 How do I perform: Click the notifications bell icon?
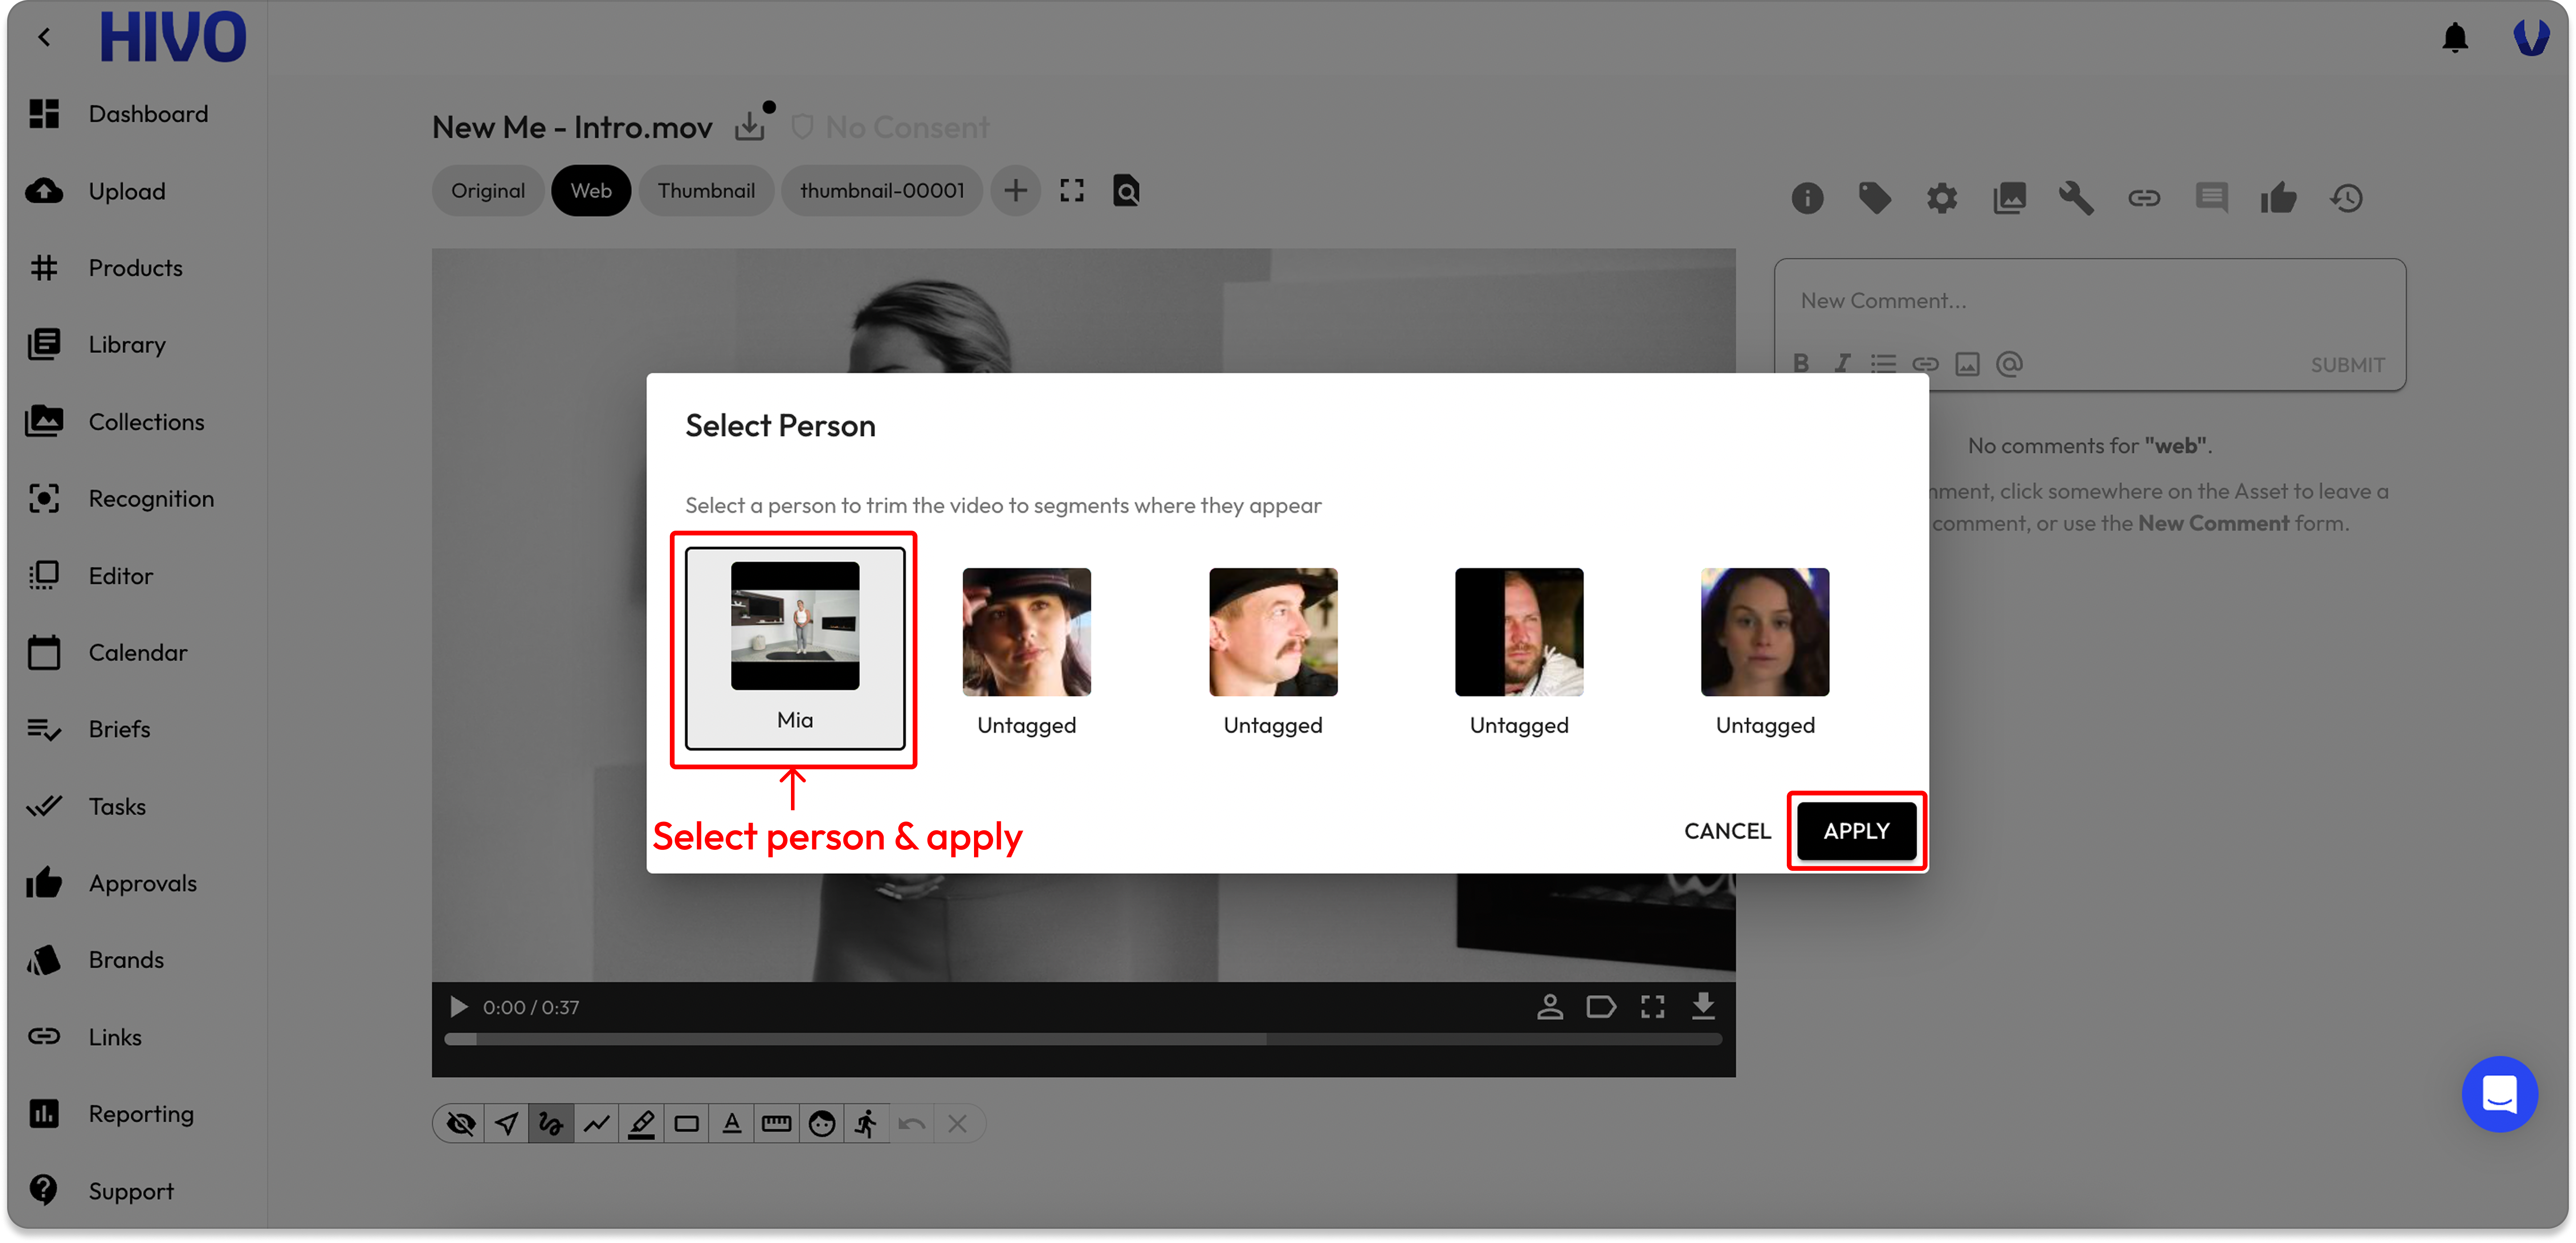(x=2454, y=38)
